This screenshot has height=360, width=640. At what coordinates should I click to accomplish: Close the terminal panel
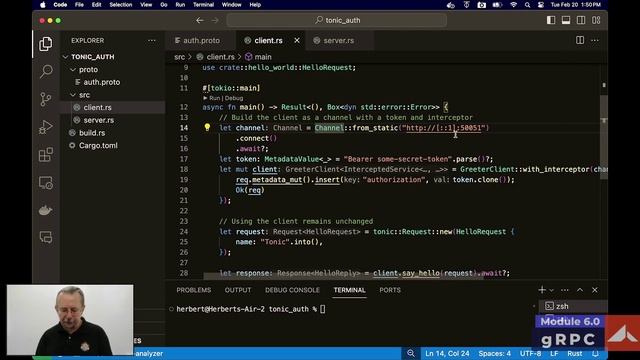[x=595, y=290]
